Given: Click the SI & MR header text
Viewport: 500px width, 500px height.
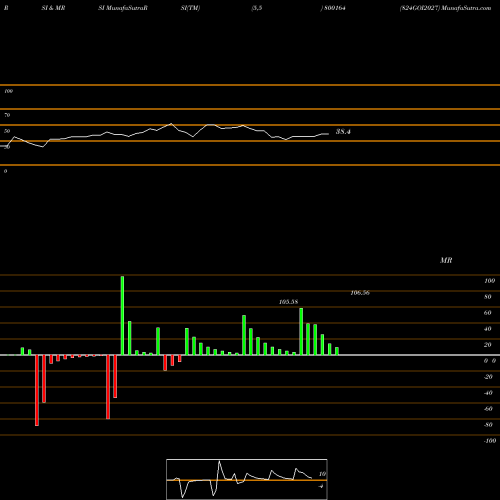Looking at the screenshot, I should click(53, 8).
